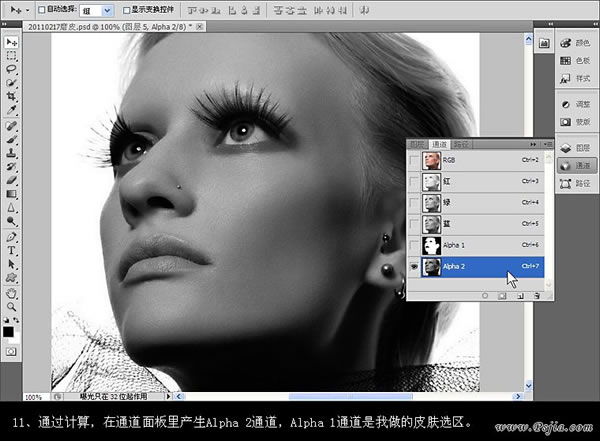Screen dimensions: 600x441
Task: Enable the 显示变换控件 checkbox
Action: [126, 10]
